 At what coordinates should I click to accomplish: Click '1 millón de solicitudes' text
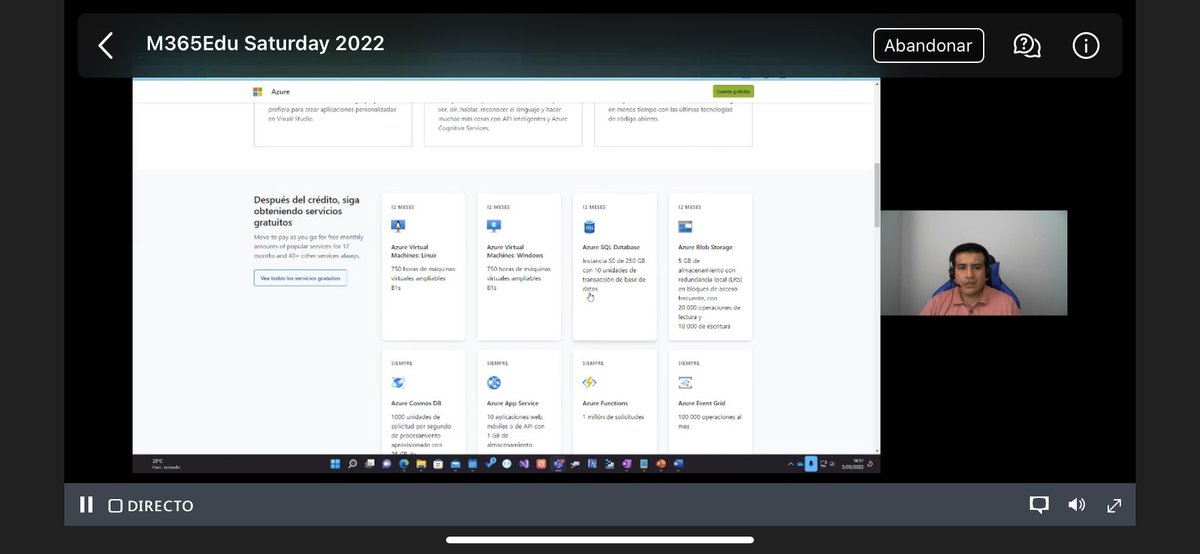tap(613, 416)
